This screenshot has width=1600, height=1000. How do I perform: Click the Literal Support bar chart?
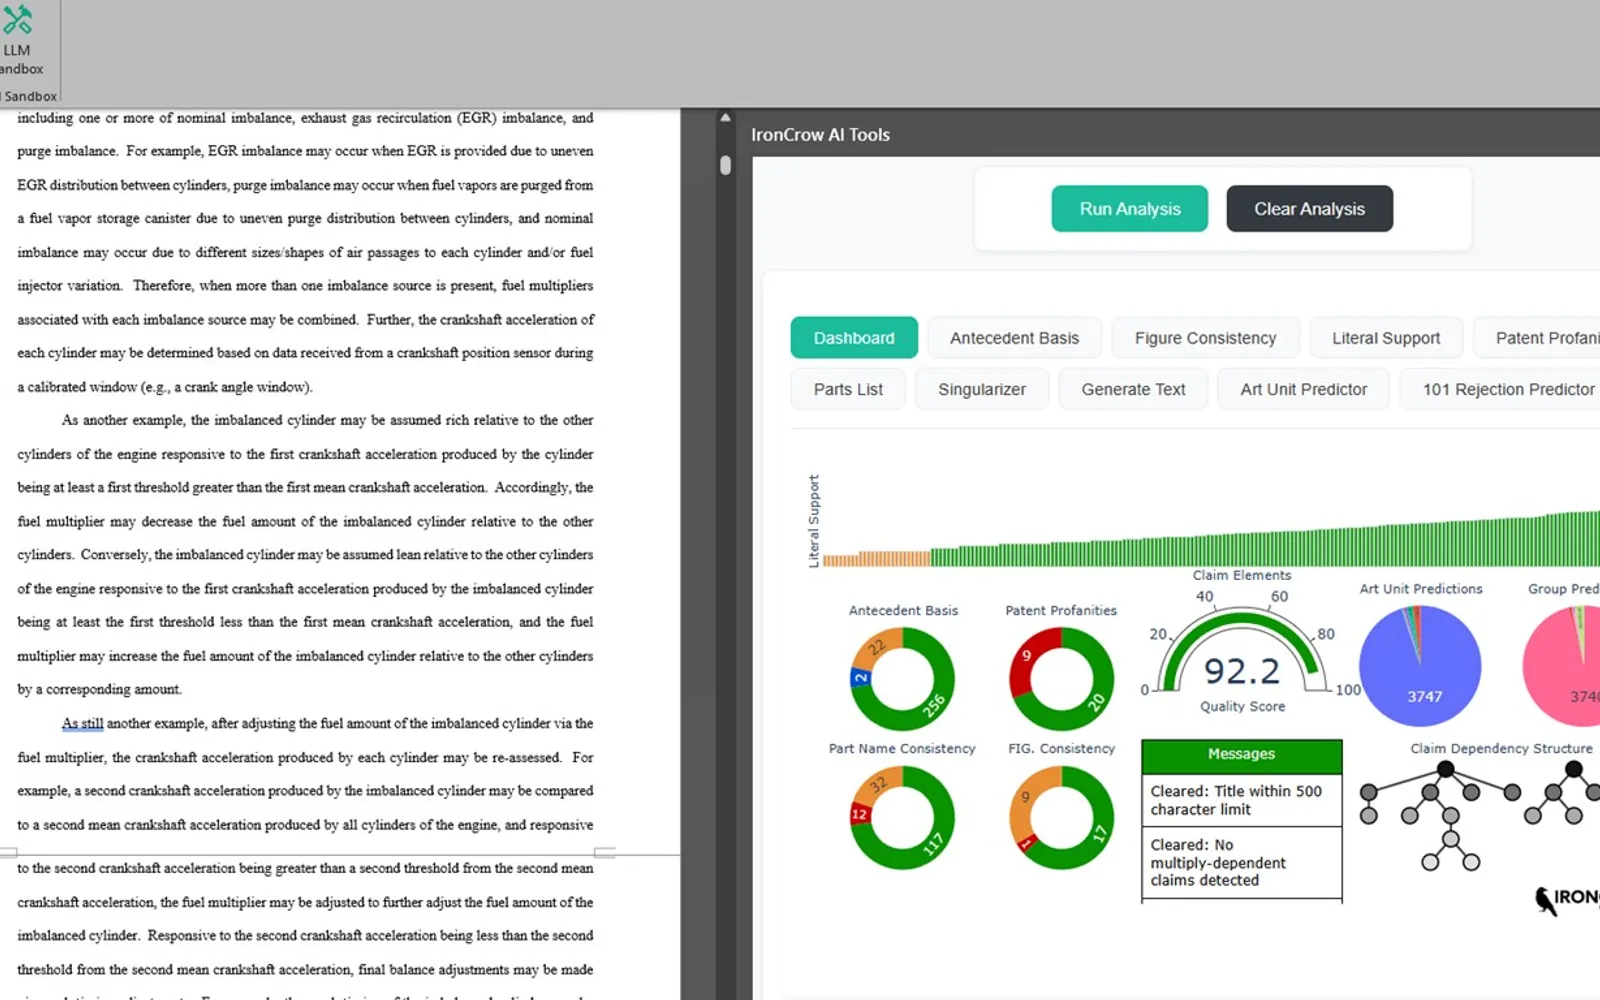pyautogui.click(x=1210, y=540)
